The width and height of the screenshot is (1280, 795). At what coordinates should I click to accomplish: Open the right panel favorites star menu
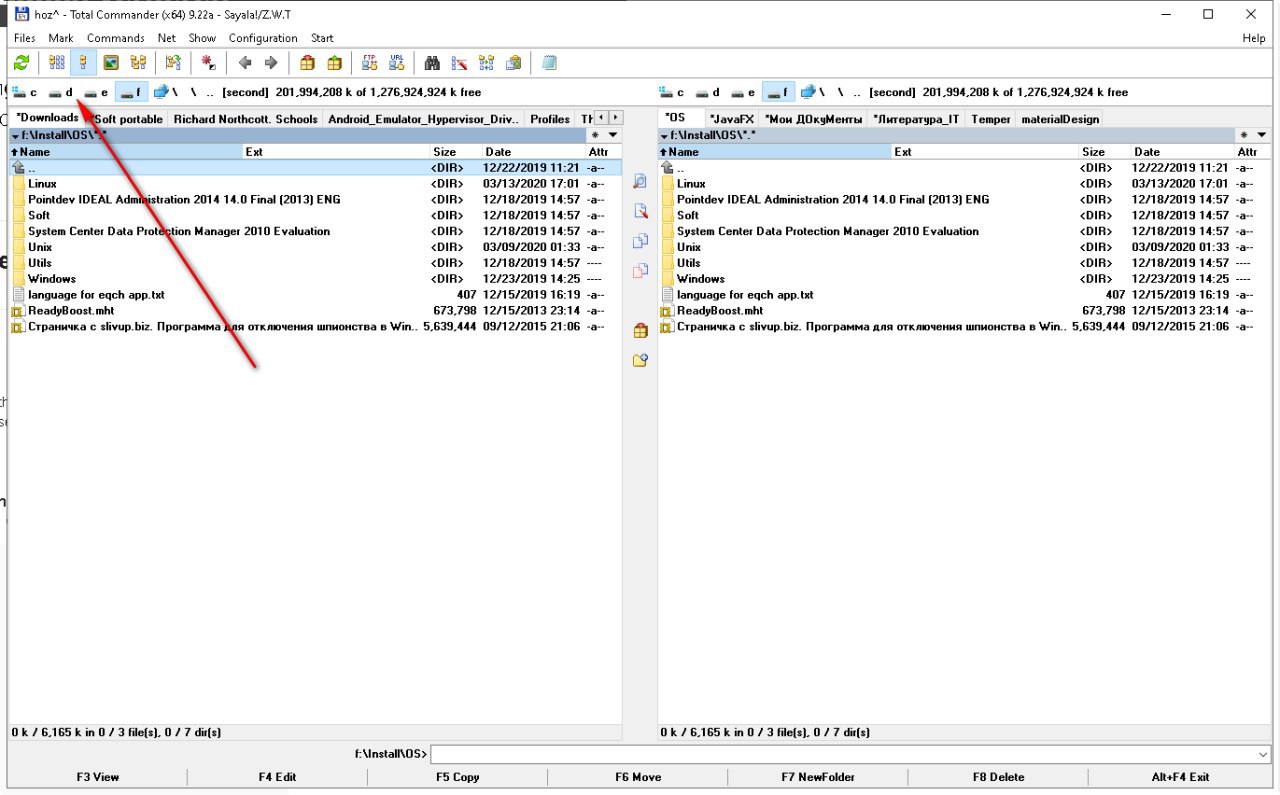click(1243, 135)
